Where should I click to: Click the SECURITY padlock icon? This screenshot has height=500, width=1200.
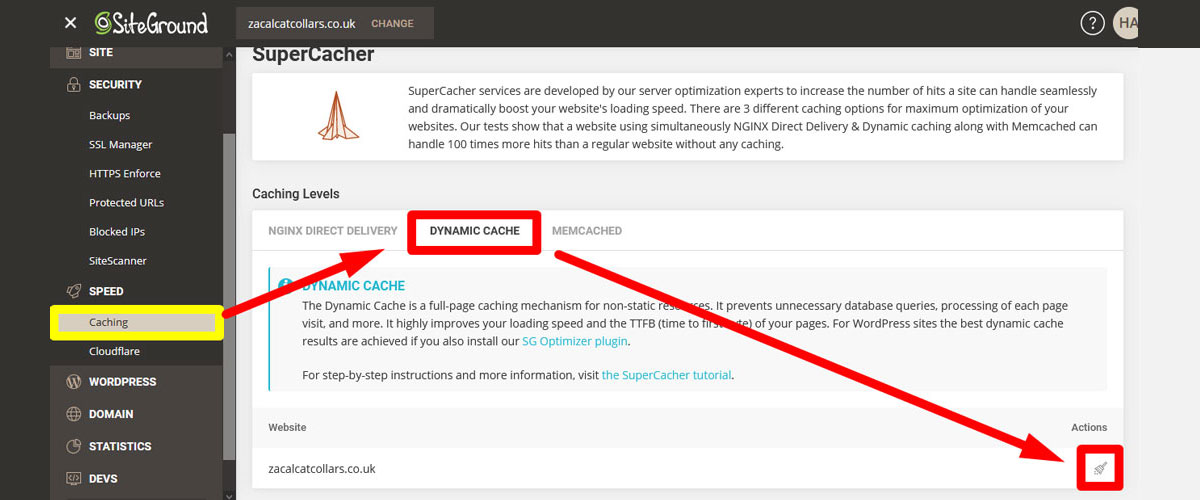coord(73,85)
